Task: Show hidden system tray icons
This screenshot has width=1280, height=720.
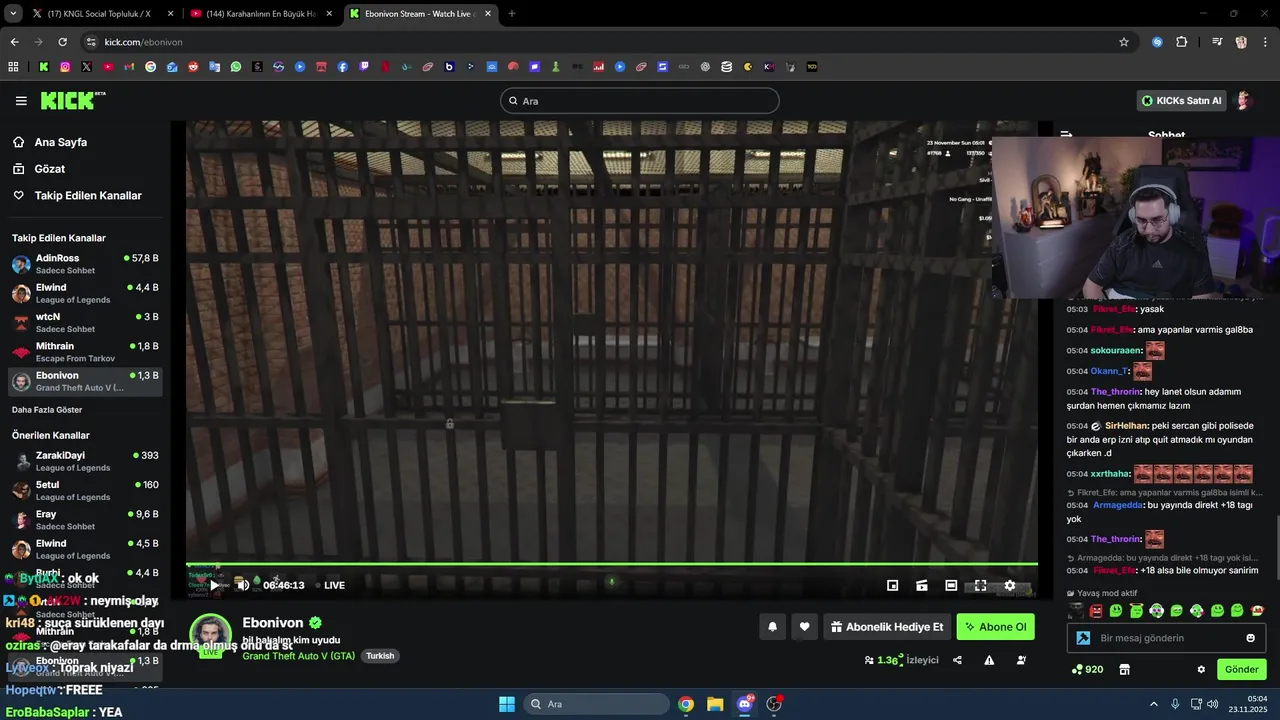Action: pyautogui.click(x=1153, y=704)
